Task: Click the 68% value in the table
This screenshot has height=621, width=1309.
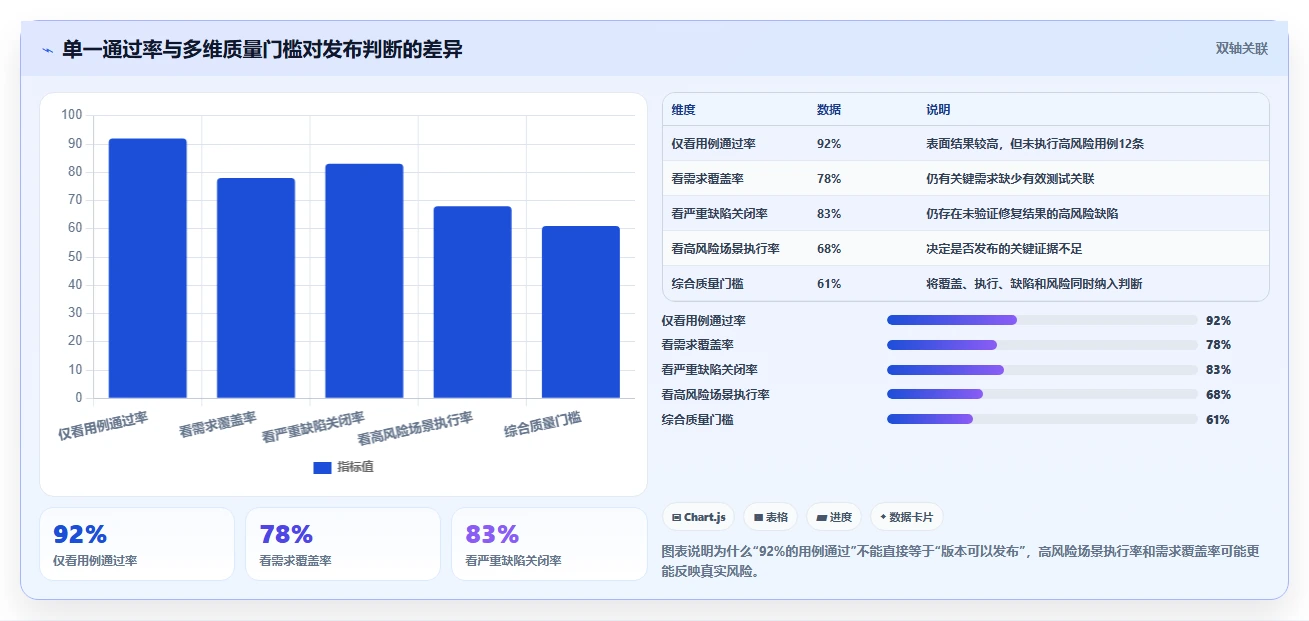Action: click(829, 249)
